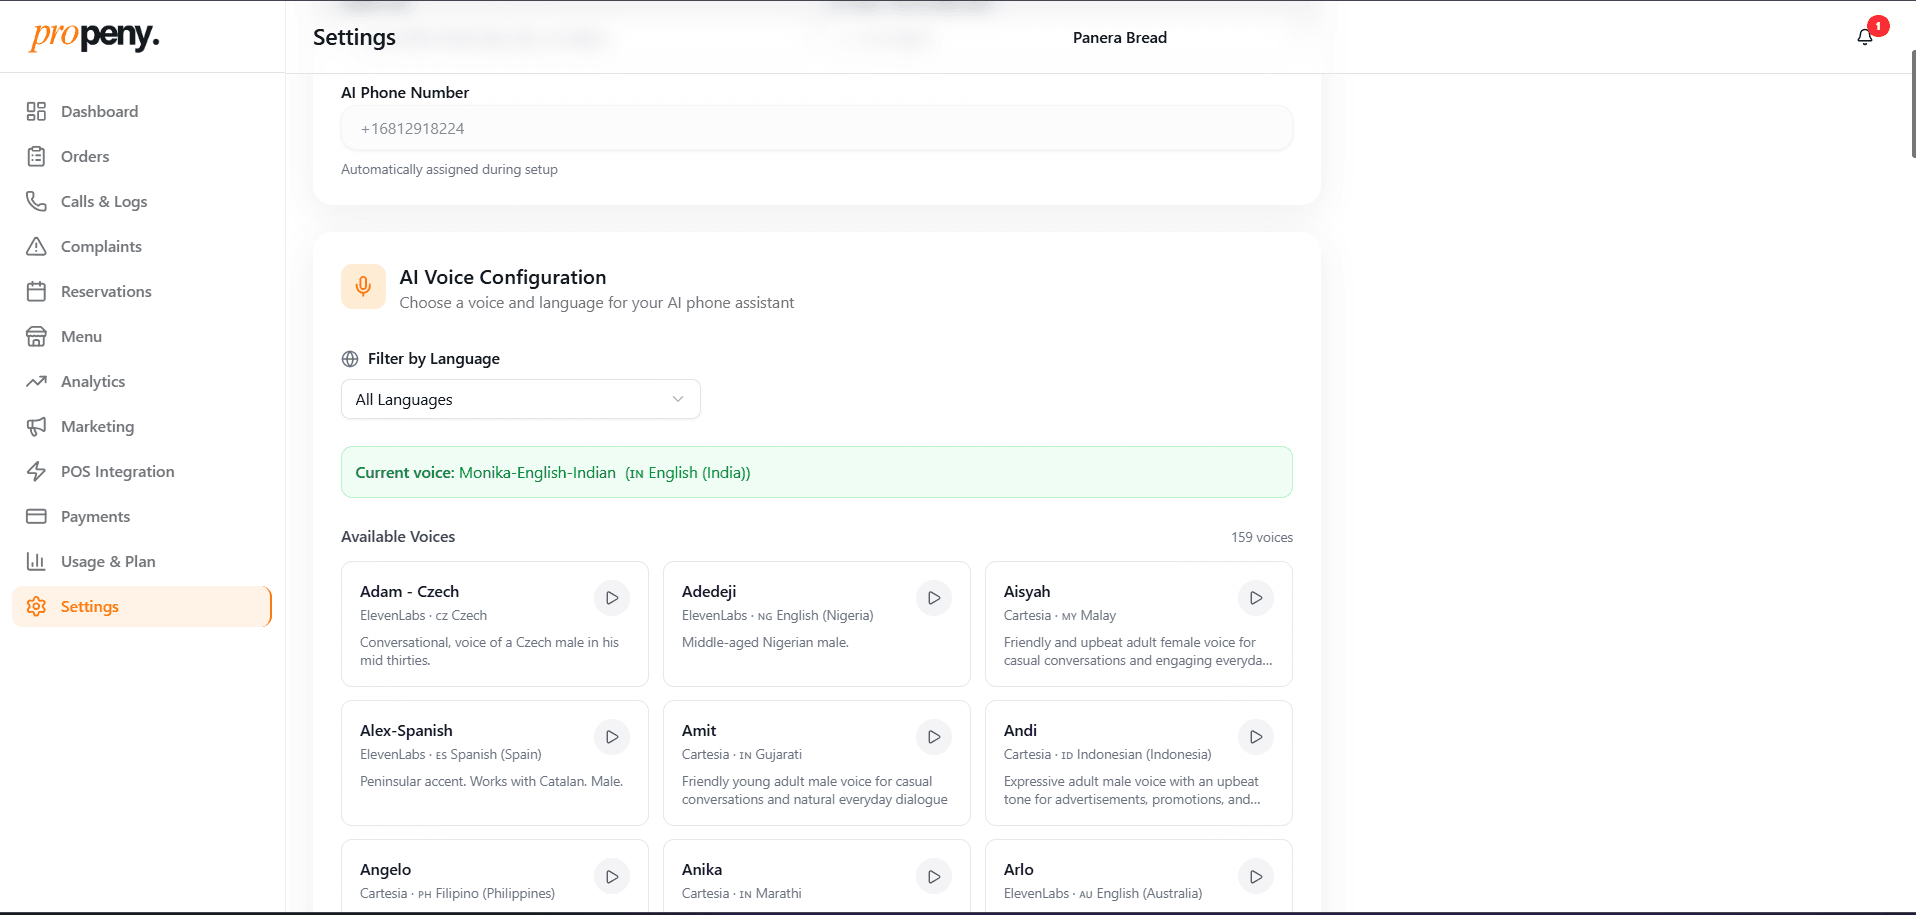
Task: Play preview of Amit voice
Action: [934, 737]
